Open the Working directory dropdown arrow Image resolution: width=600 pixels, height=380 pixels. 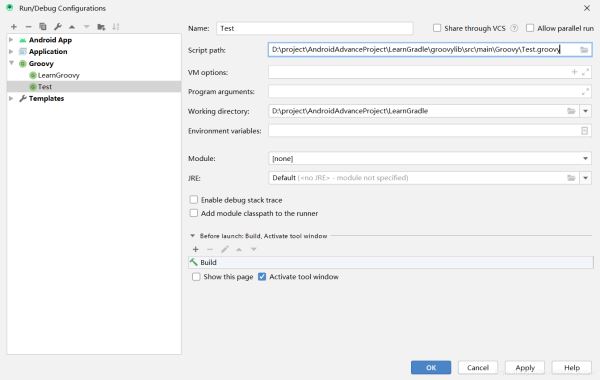point(585,111)
